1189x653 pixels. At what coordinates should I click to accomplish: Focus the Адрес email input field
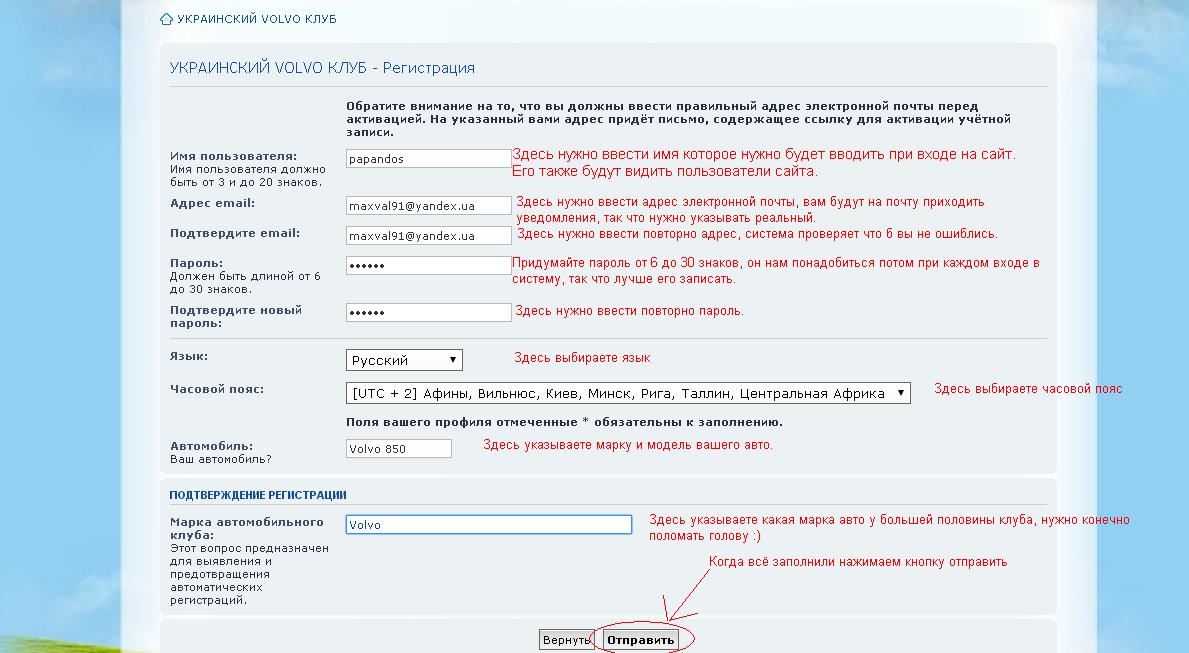[428, 205]
